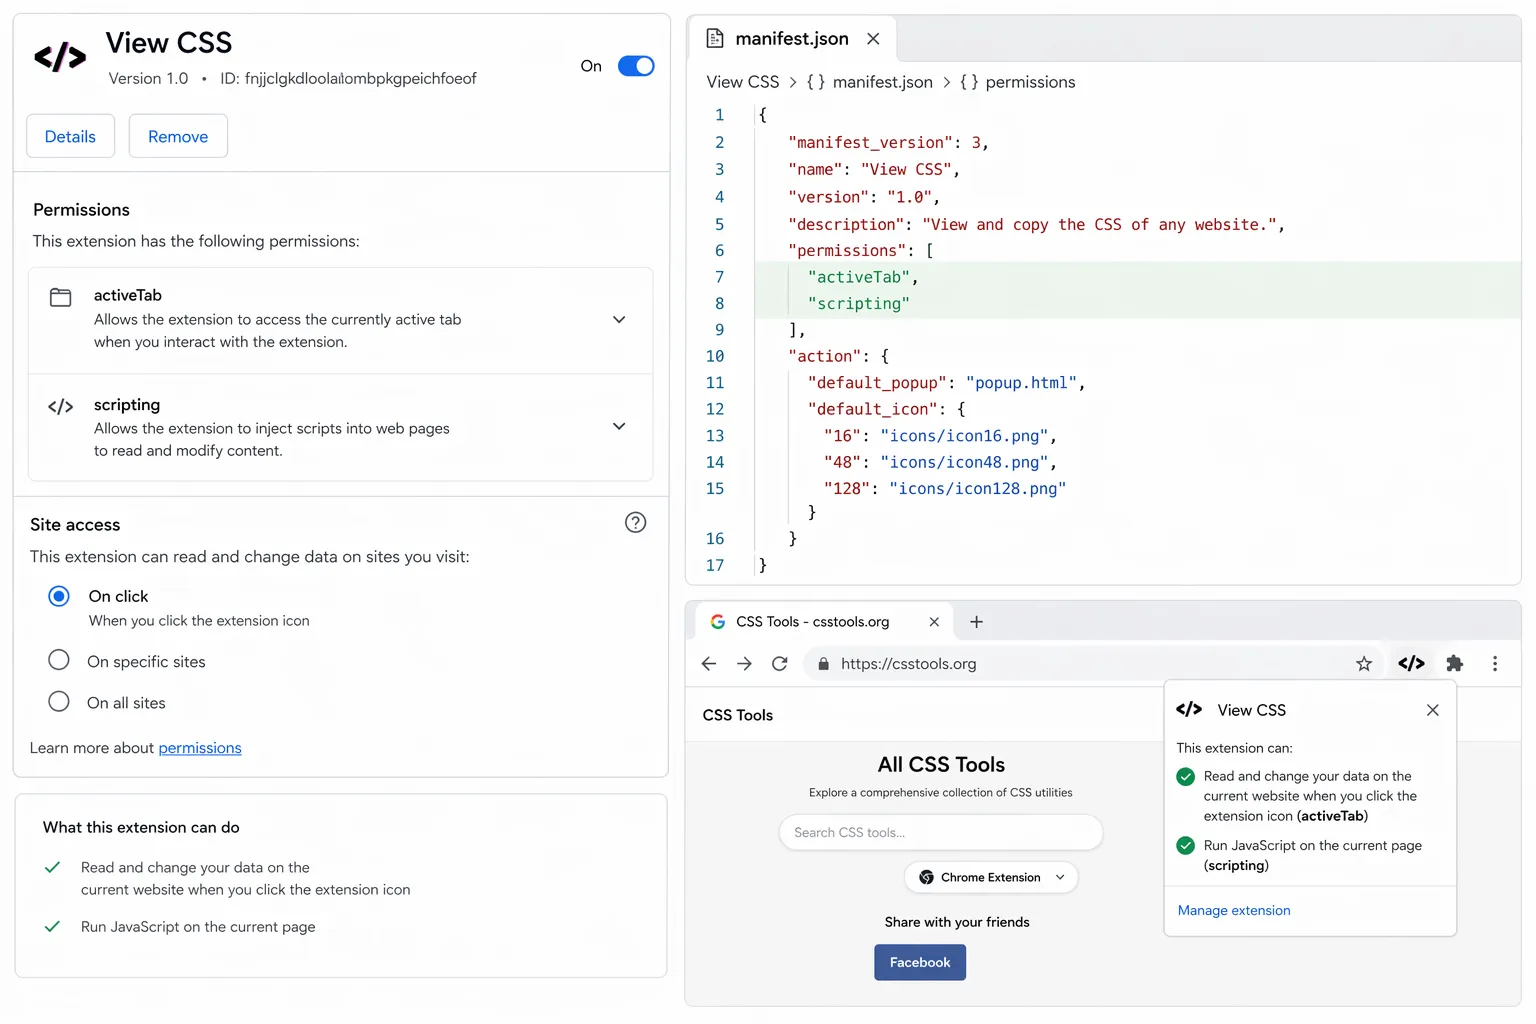The height and width of the screenshot is (1024, 1536).
Task: Click the manifest.json file icon in tab
Action: click(x=714, y=38)
